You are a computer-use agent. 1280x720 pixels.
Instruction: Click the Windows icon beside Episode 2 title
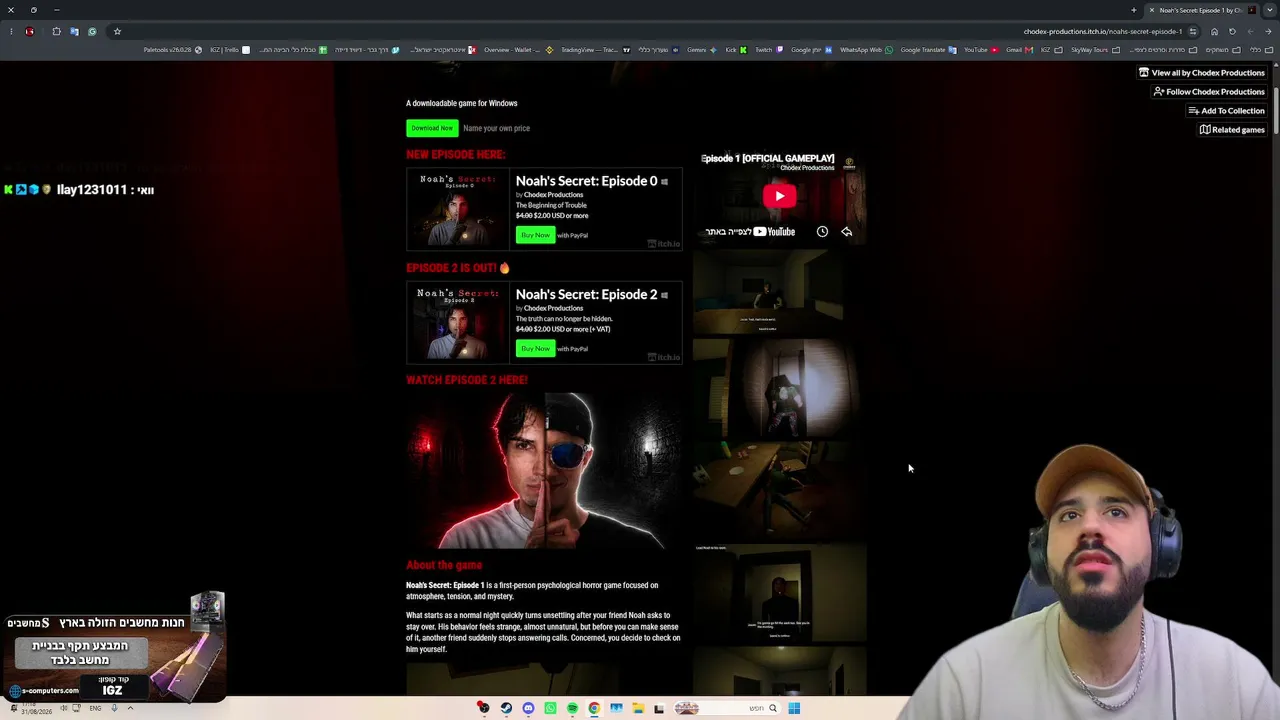tap(665, 295)
